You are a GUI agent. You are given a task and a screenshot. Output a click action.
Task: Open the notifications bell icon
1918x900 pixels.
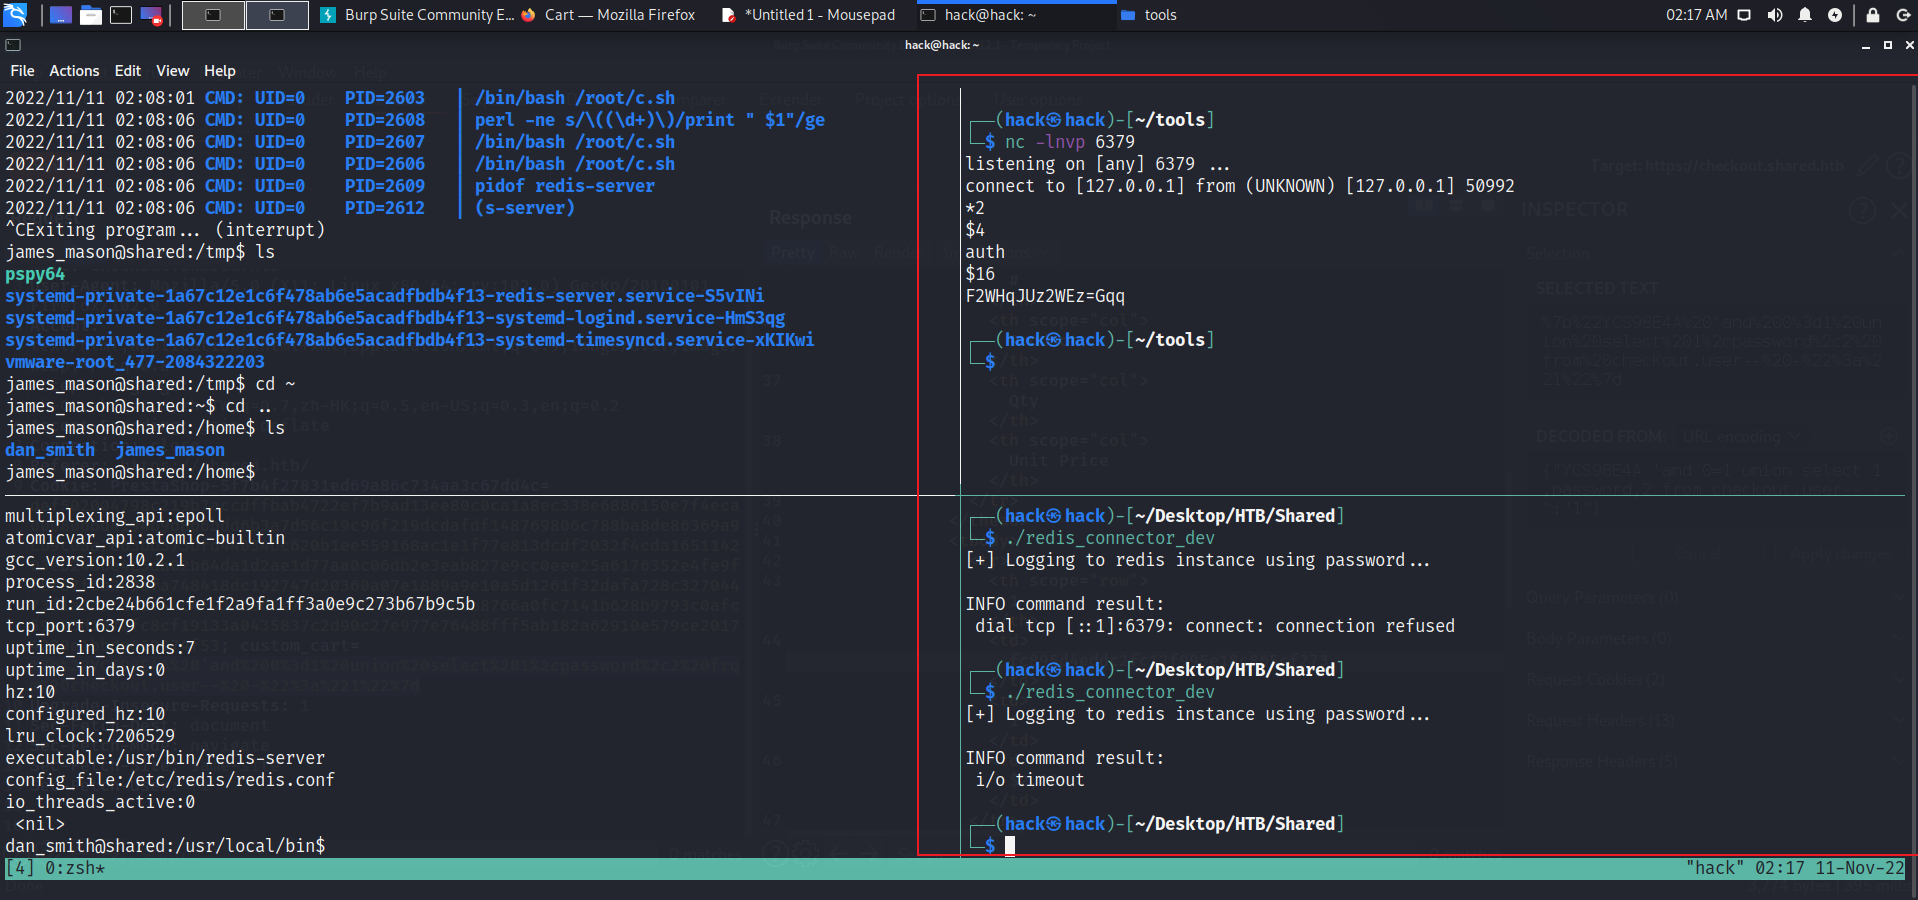tap(1805, 15)
